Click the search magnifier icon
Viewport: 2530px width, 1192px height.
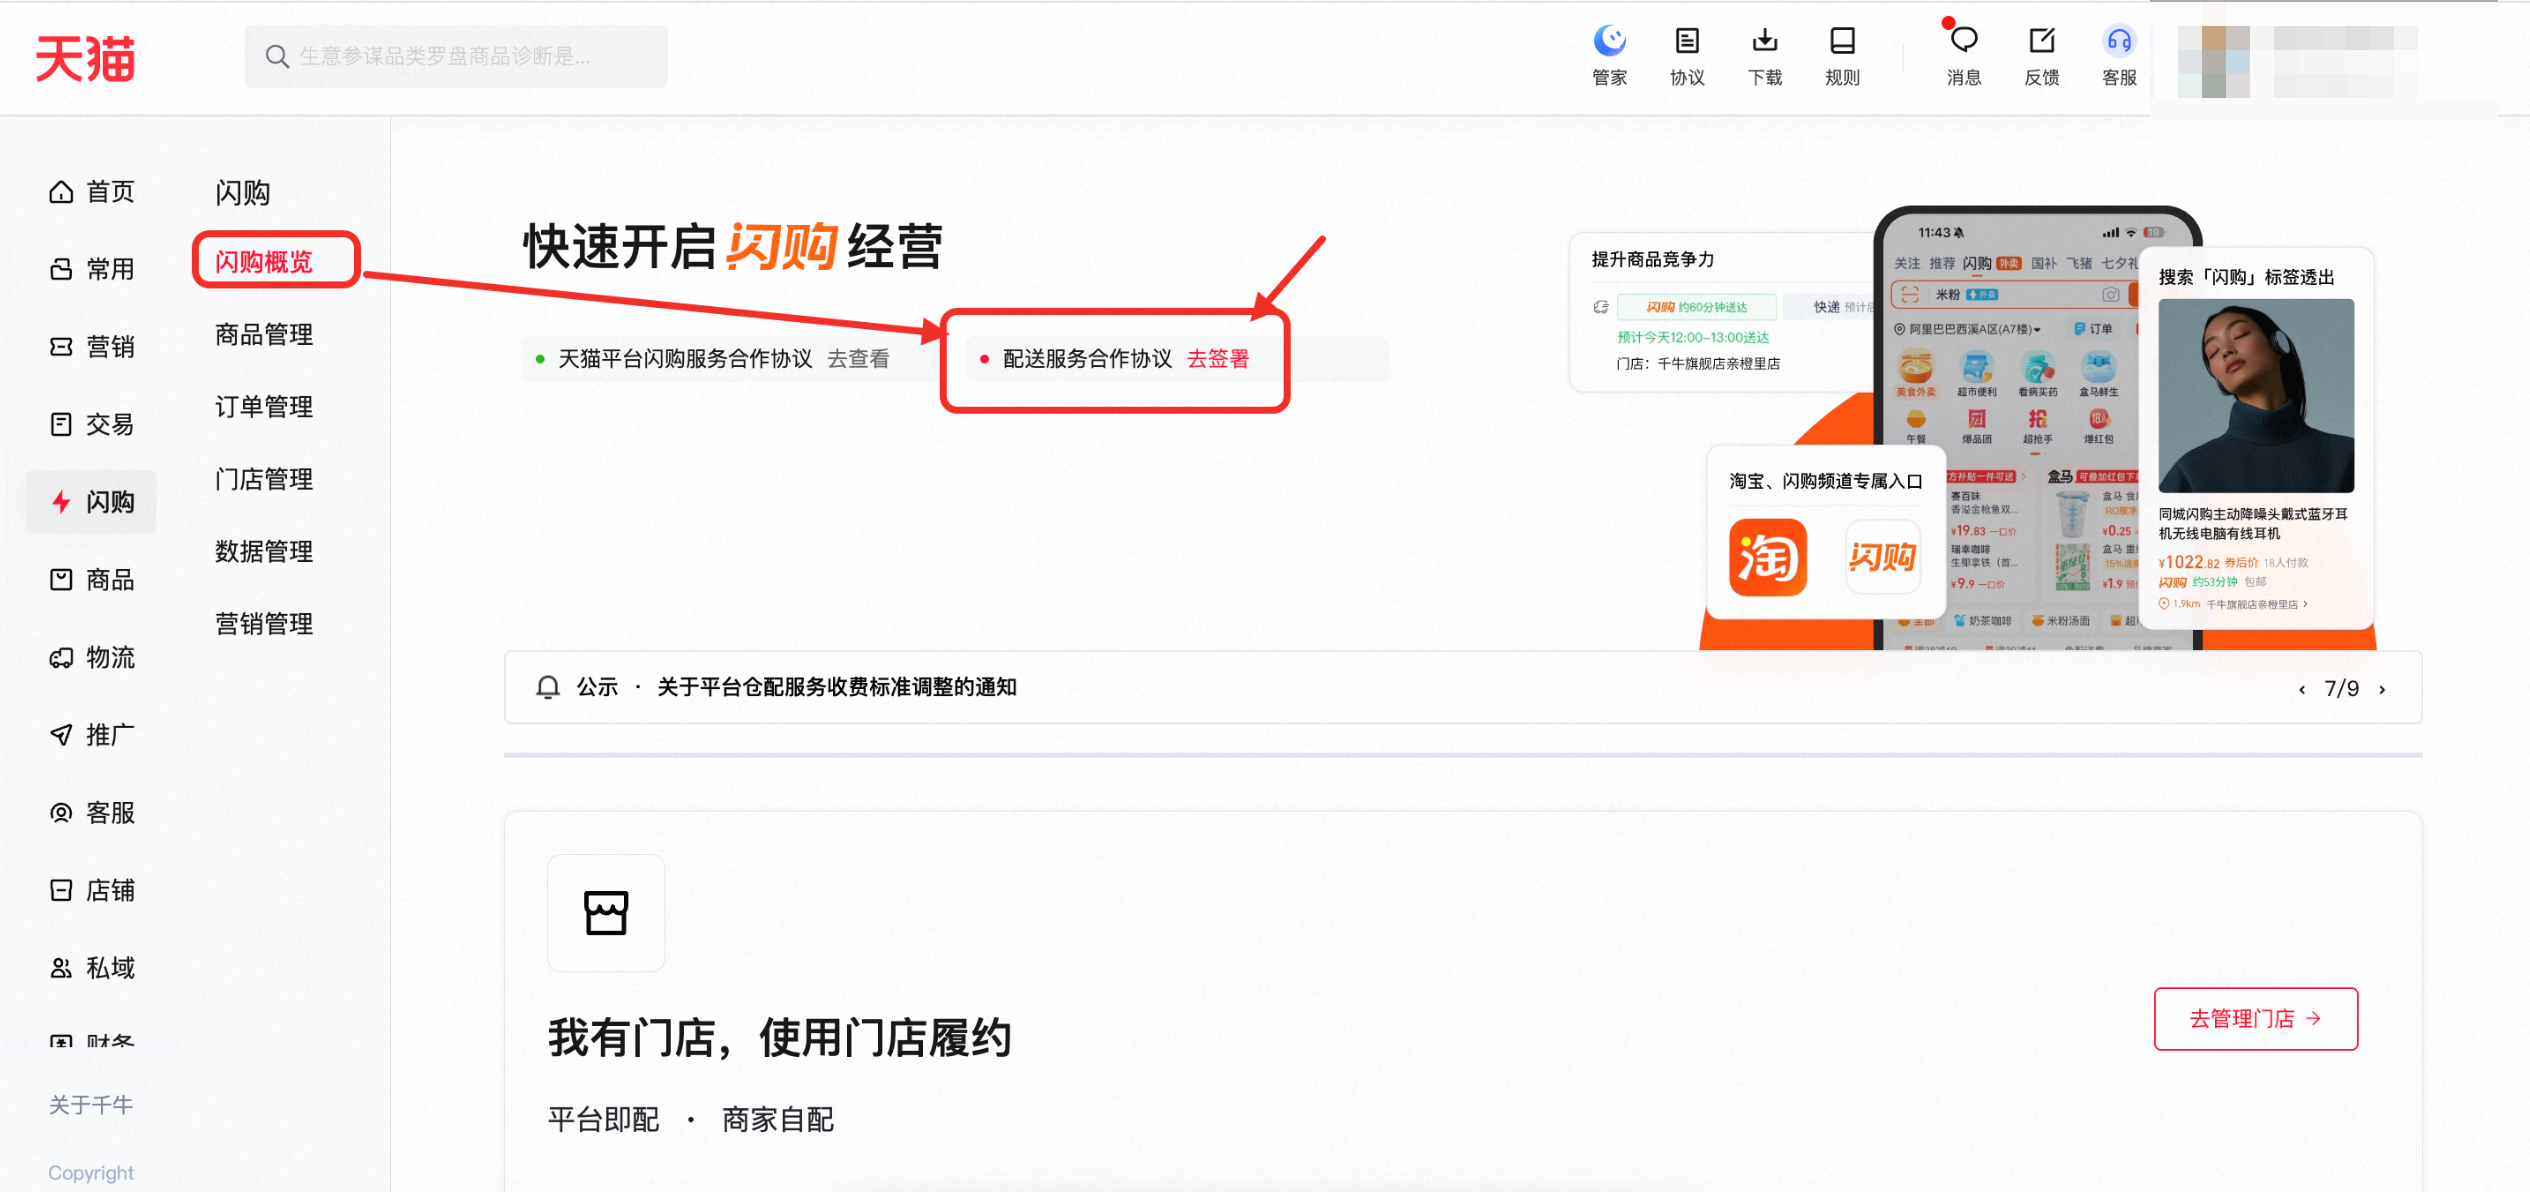277,56
